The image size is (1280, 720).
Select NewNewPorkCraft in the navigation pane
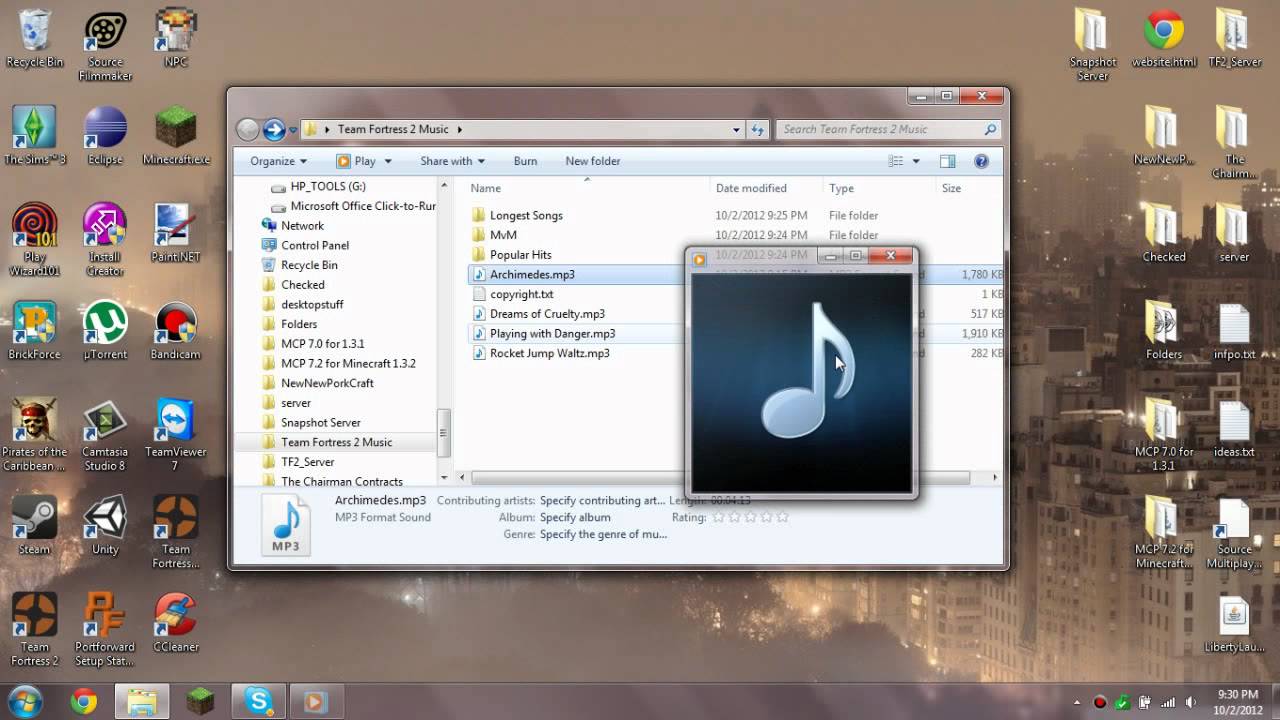coord(327,383)
